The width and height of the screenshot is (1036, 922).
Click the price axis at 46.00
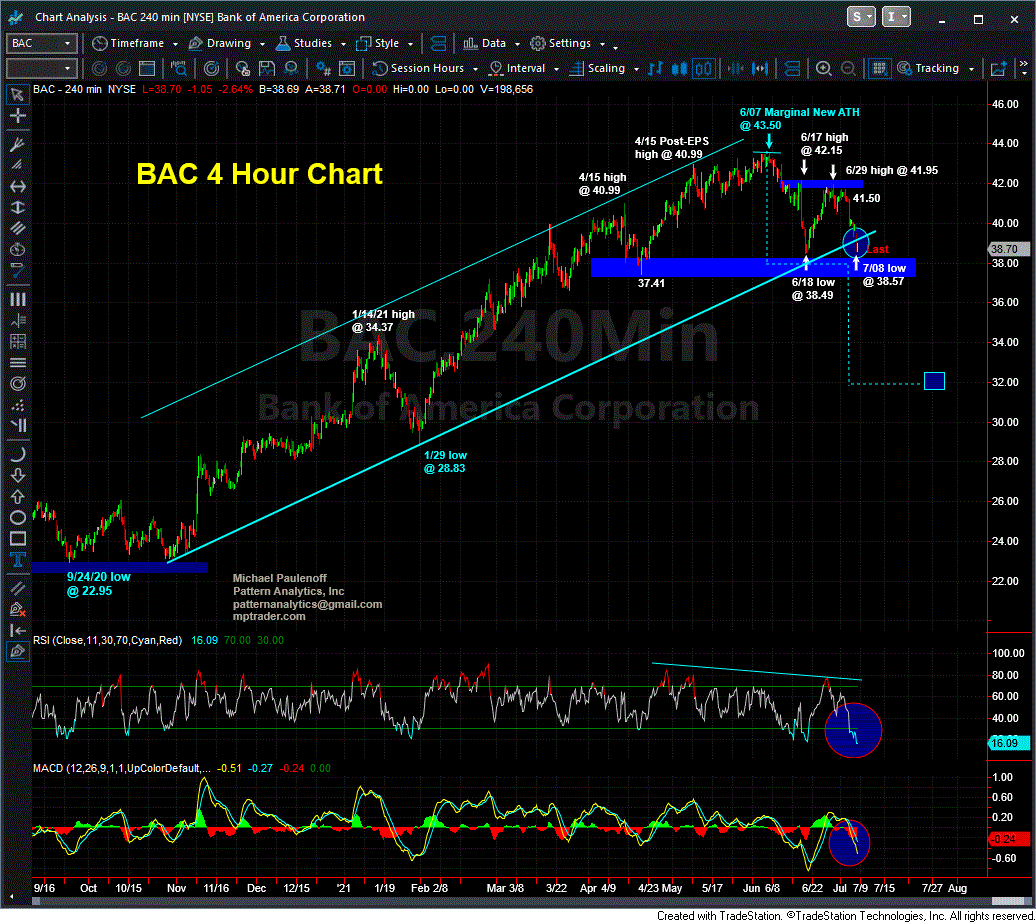tap(1005, 104)
